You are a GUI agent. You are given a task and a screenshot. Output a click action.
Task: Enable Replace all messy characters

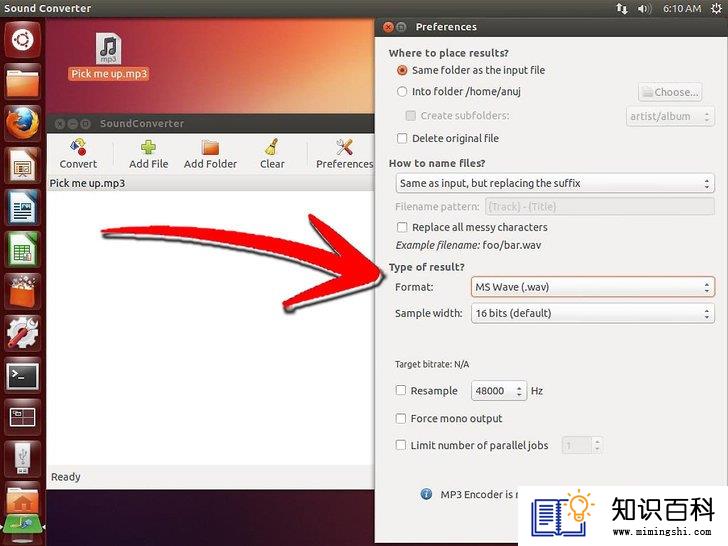click(402, 227)
